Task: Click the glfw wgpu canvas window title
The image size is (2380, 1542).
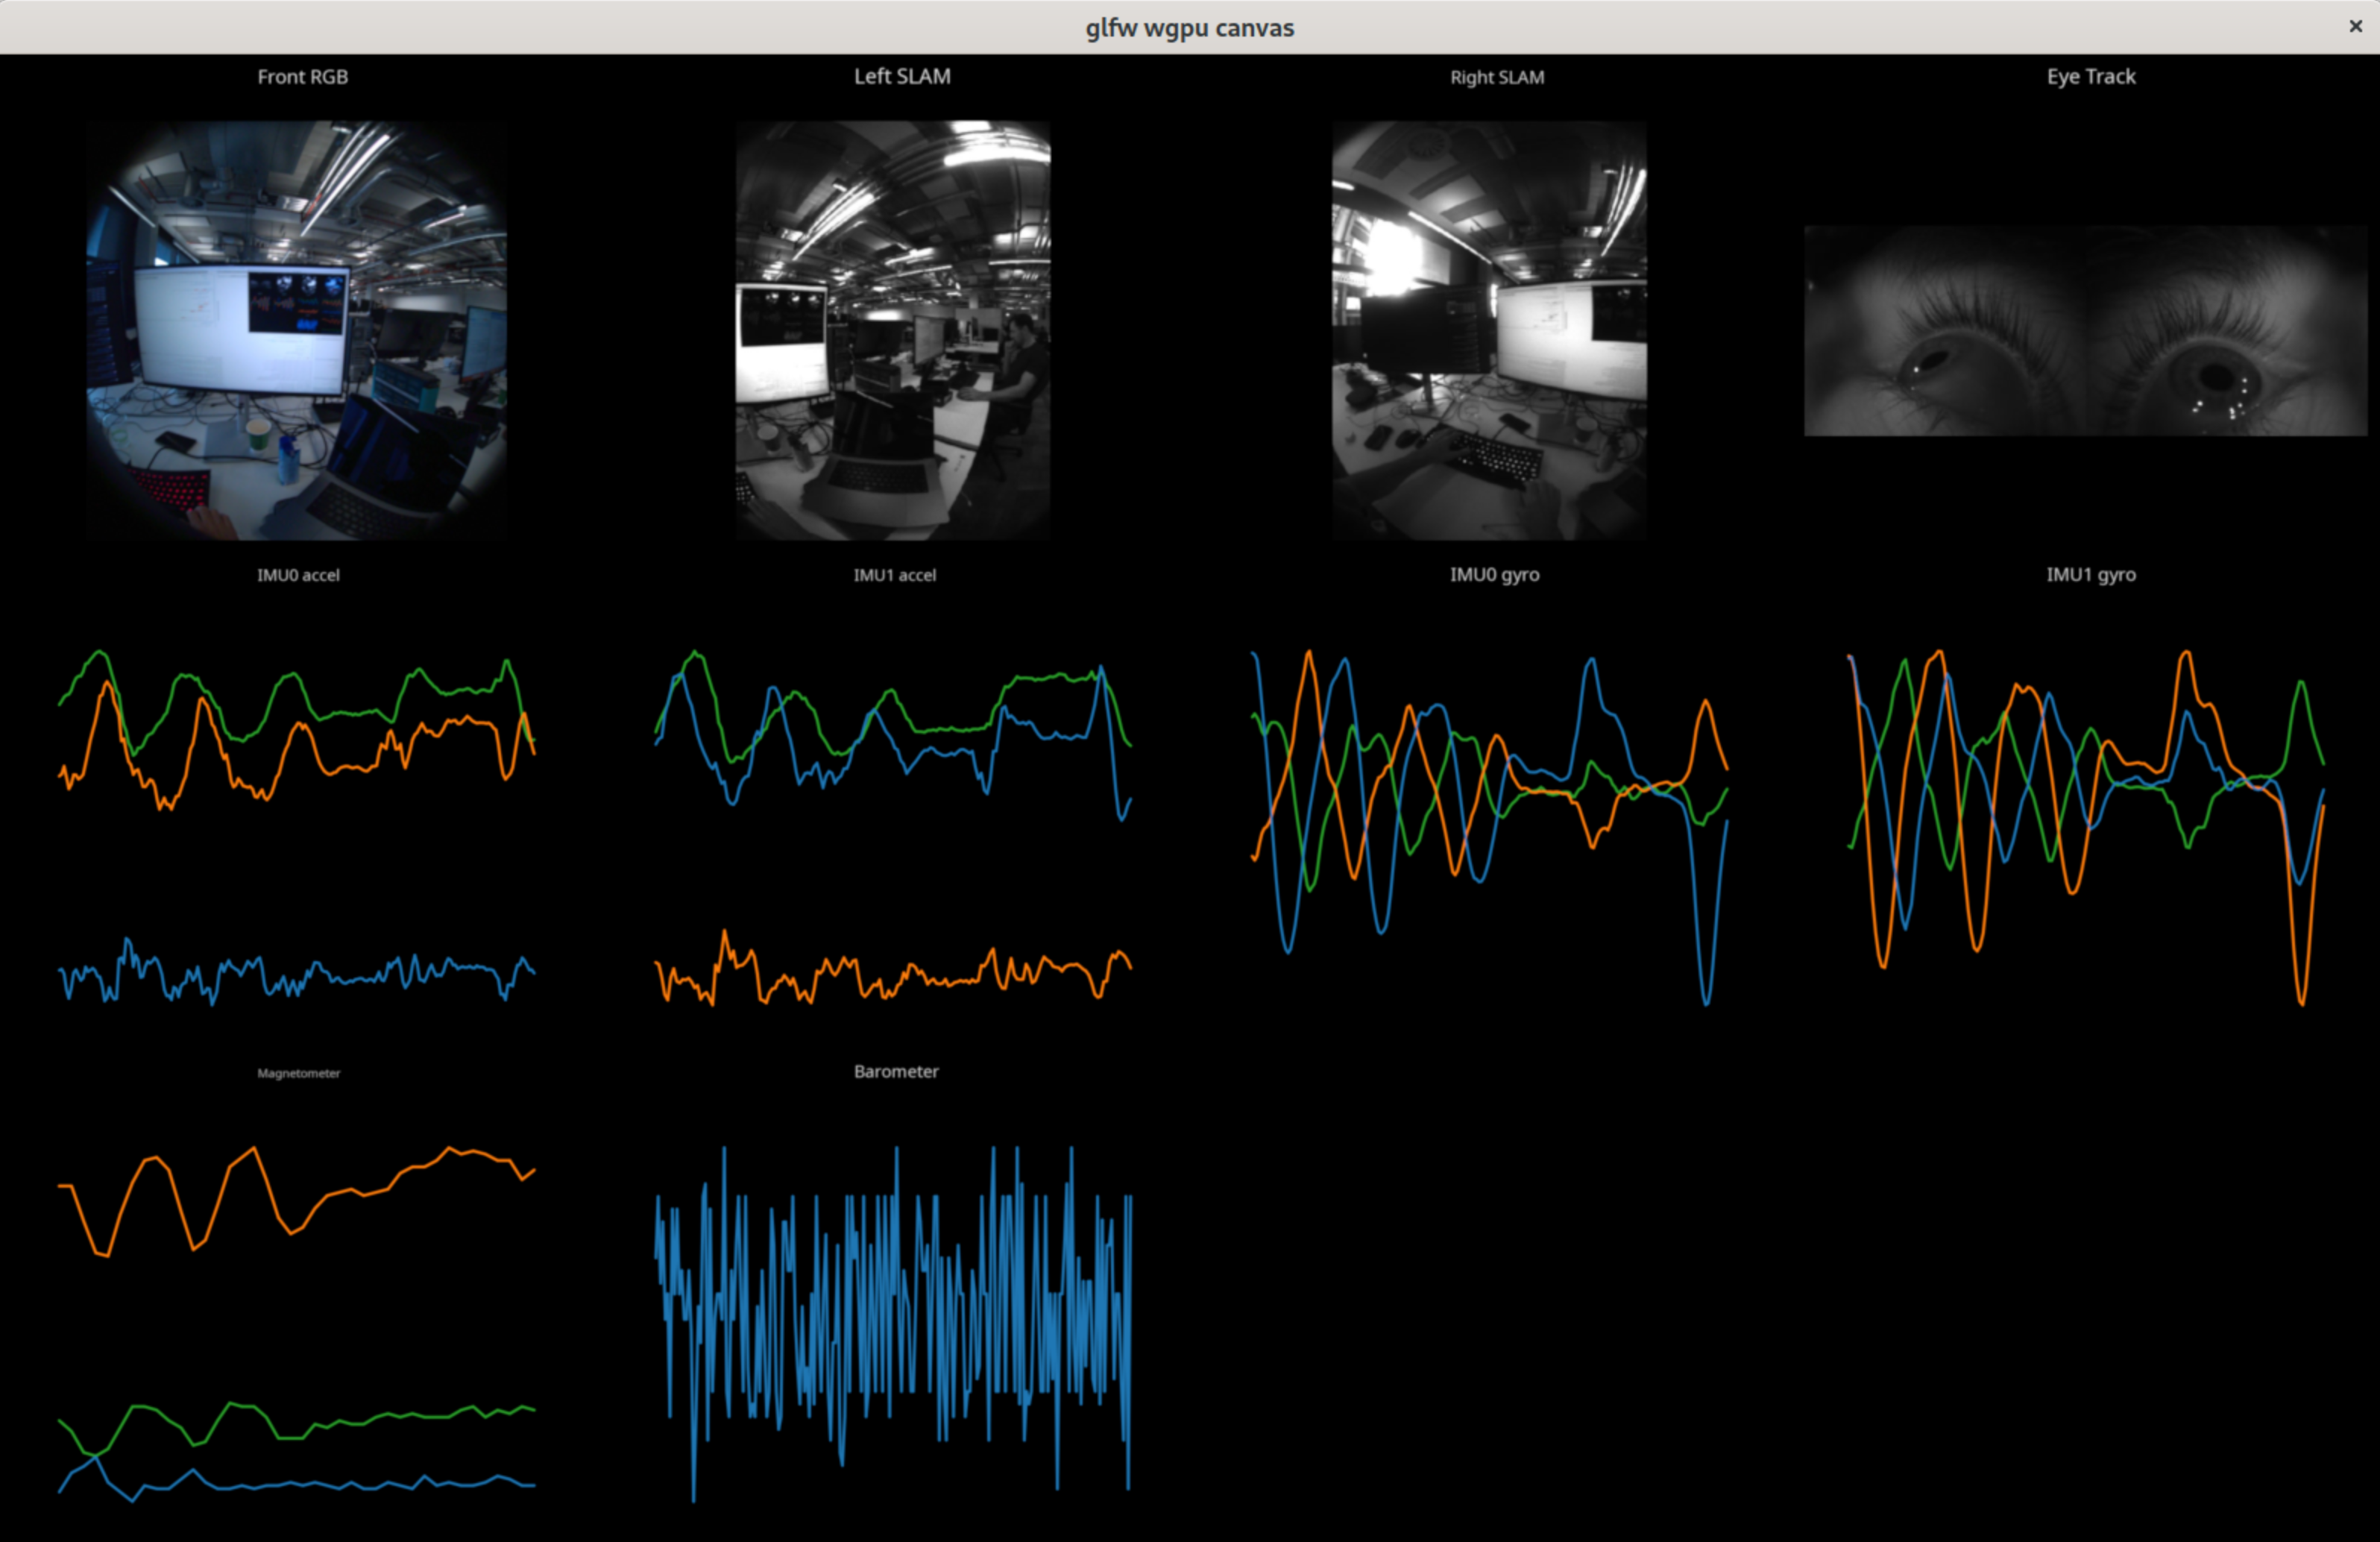Action: point(1190,27)
